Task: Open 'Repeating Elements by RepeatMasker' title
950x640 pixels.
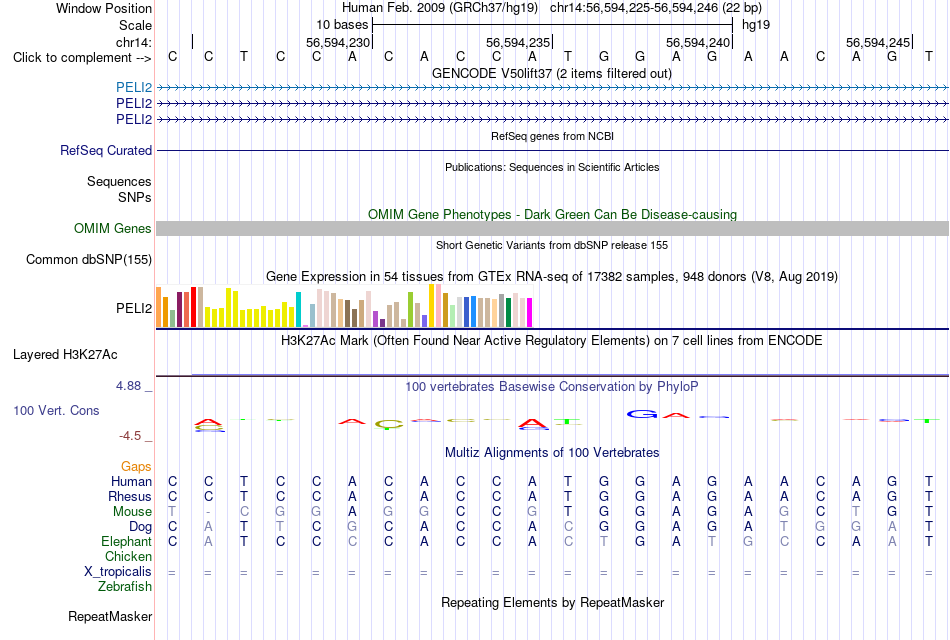Action: point(552,602)
